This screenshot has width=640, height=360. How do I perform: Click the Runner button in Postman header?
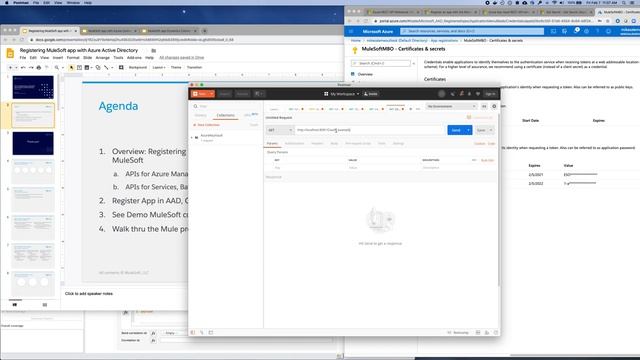coord(242,94)
